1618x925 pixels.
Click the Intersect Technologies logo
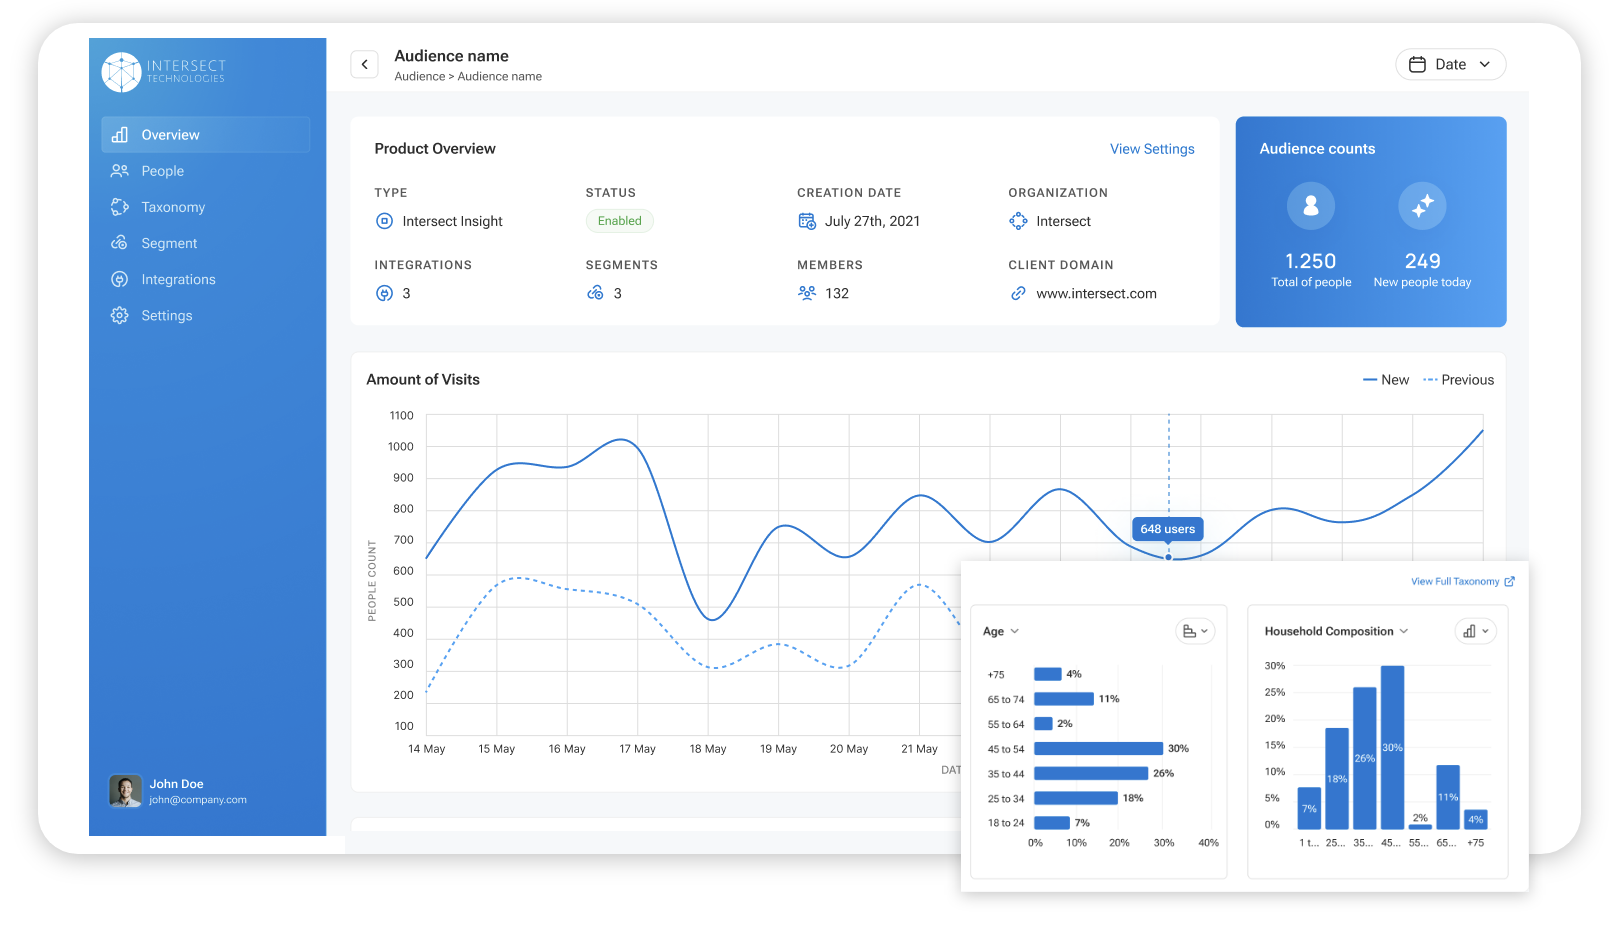click(x=164, y=72)
